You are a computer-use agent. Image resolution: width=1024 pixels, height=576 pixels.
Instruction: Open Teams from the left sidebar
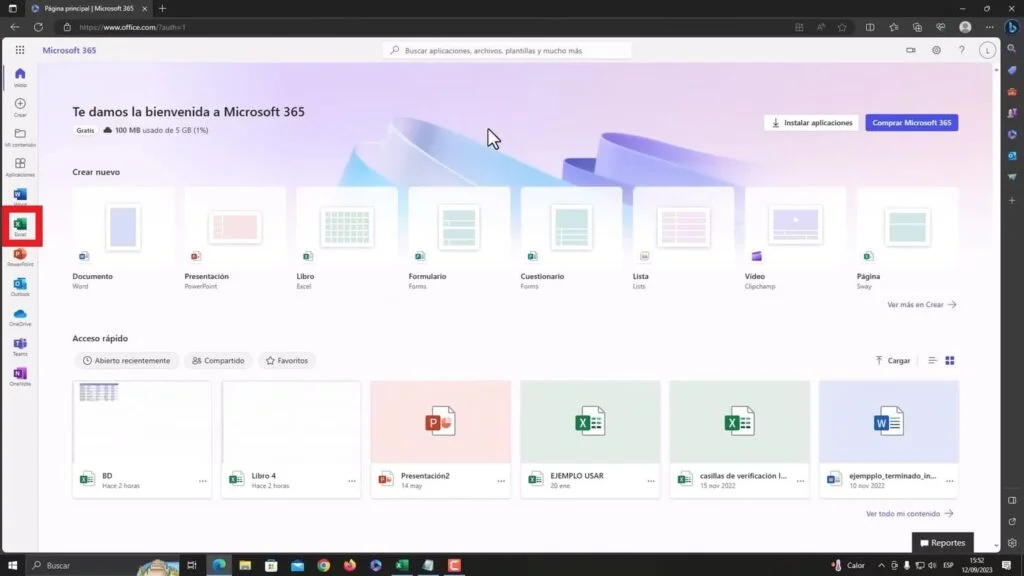point(20,347)
